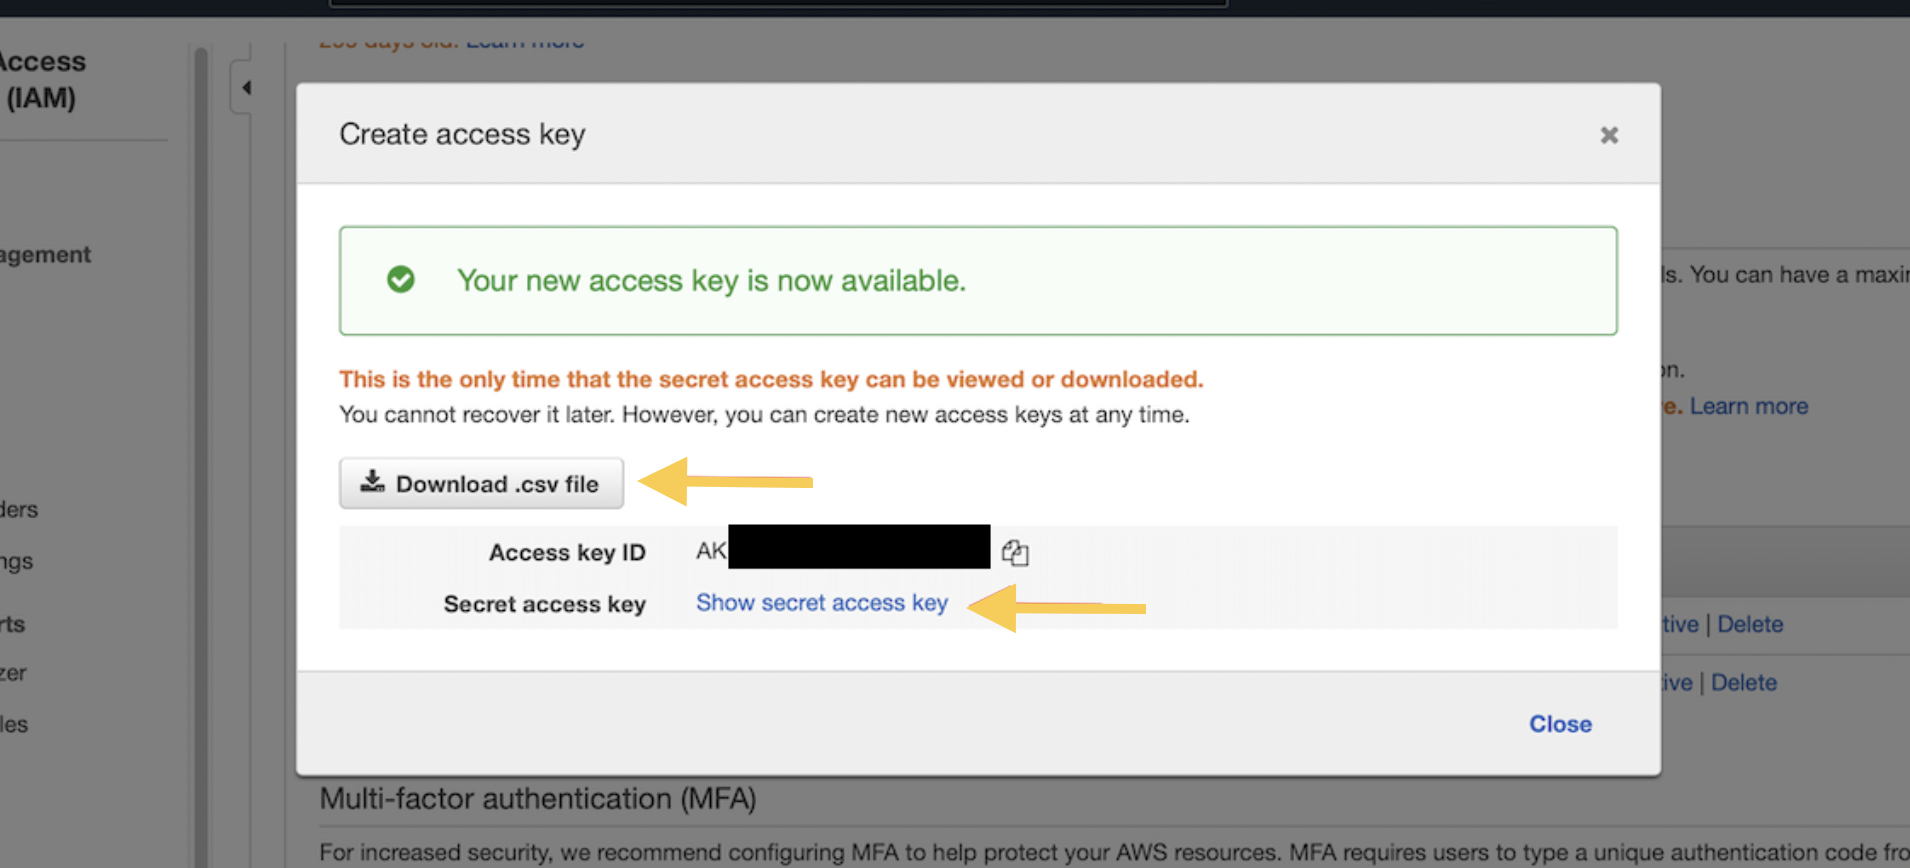Make the first access key inactive

(1680, 624)
